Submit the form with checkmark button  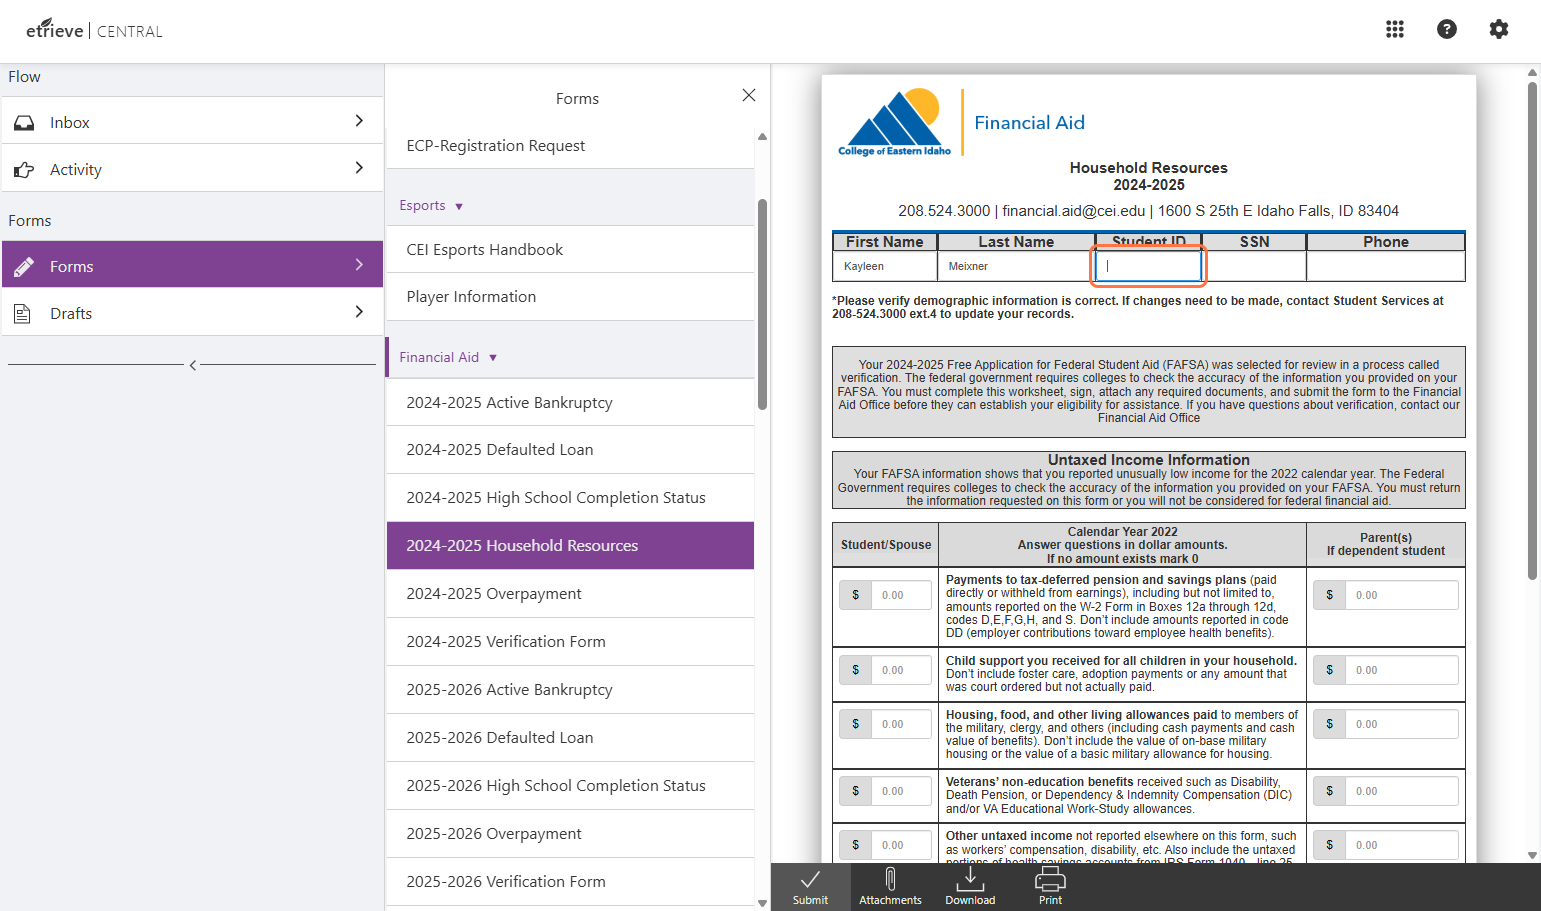(x=810, y=887)
